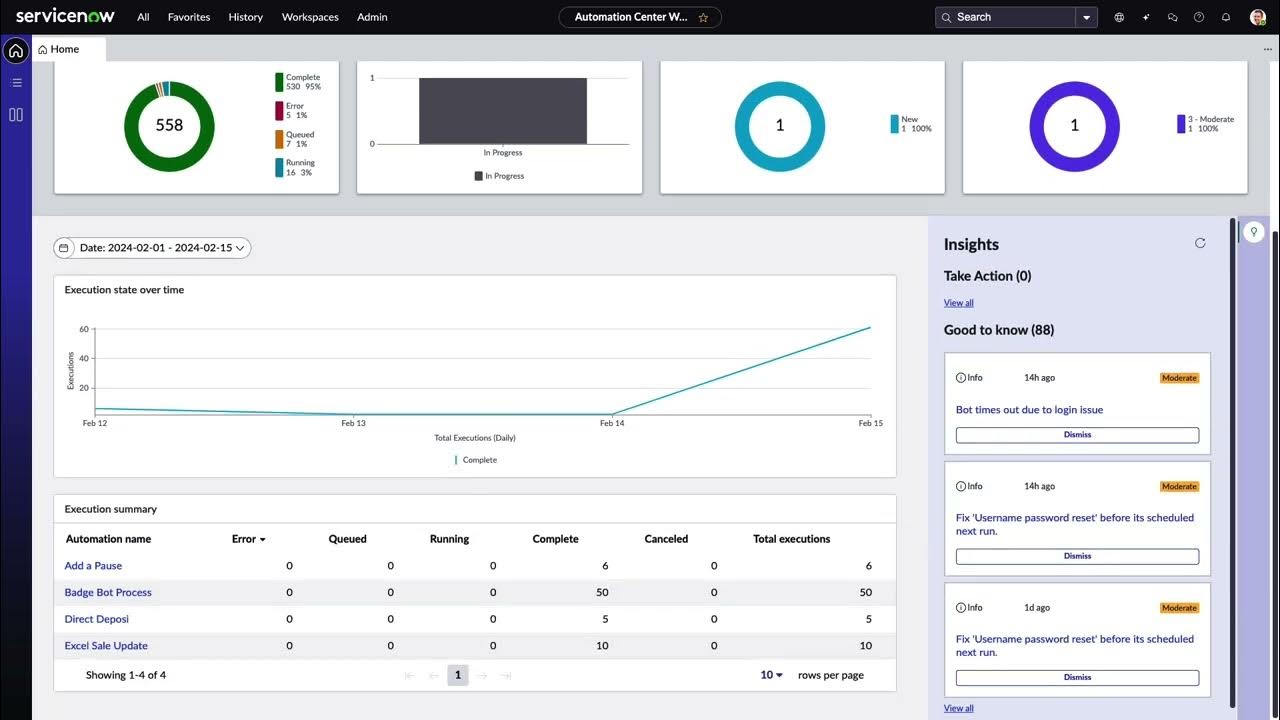Open your user avatar menu
The image size is (1280, 720).
click(1257, 17)
